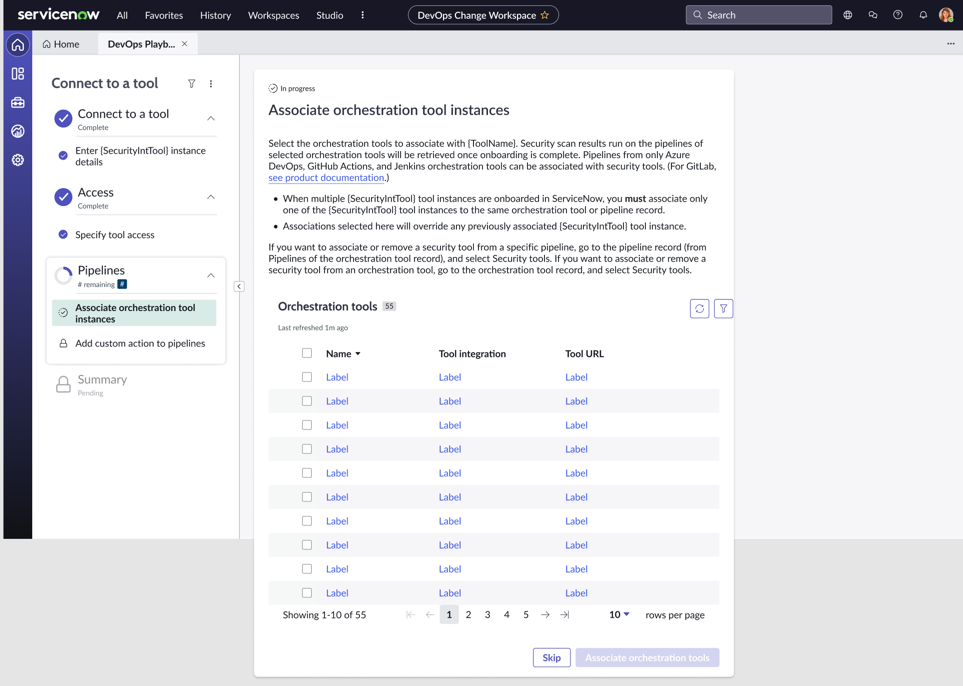963x686 pixels.
Task: Go to page 4
Action: 507,615
